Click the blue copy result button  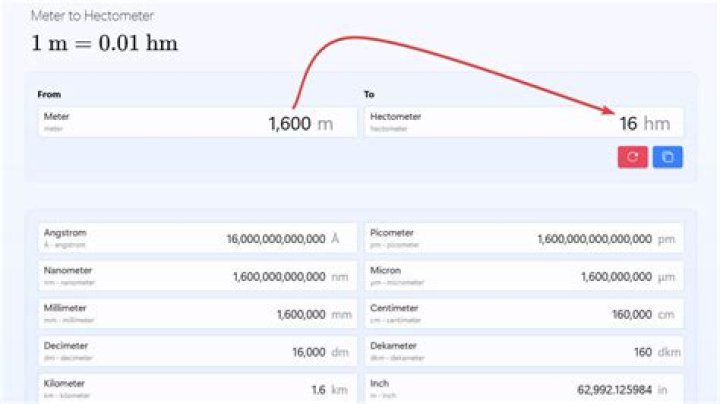click(667, 157)
